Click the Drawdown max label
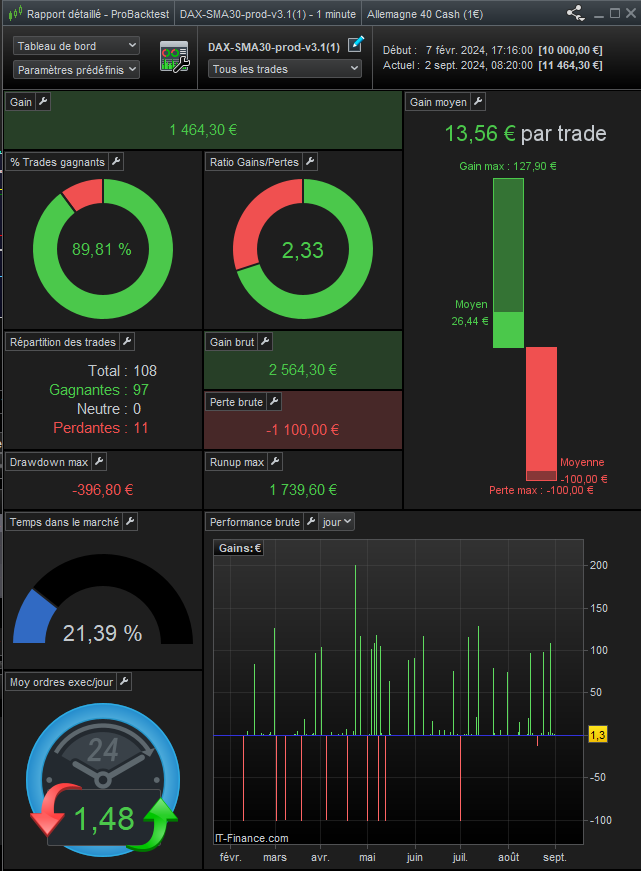641x871 pixels. tap(49, 462)
